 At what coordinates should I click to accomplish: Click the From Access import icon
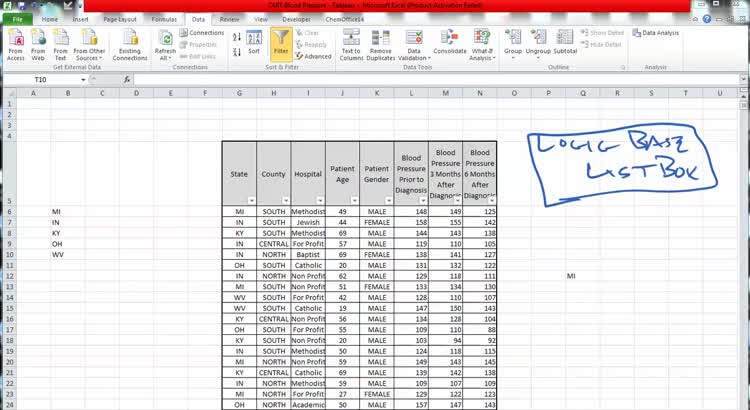click(16, 45)
